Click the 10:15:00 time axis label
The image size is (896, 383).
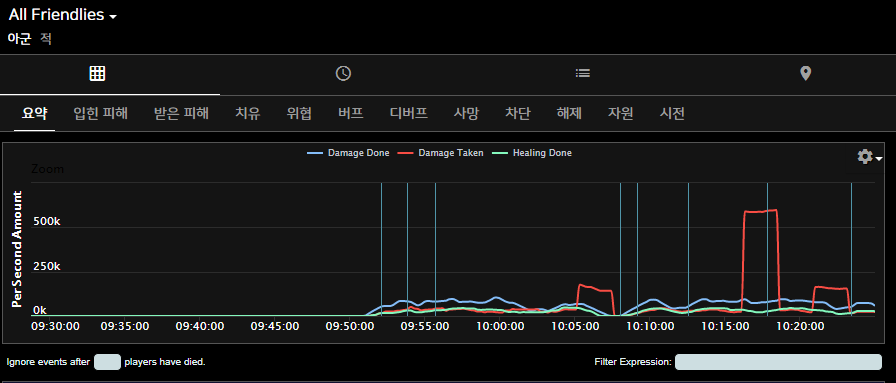[725, 326]
